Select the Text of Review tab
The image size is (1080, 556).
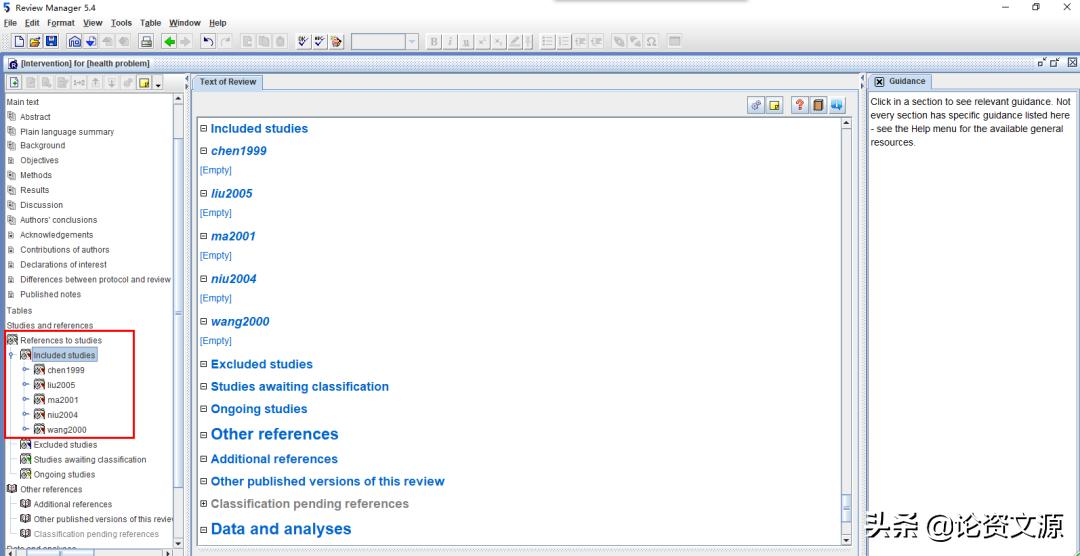[x=228, y=81]
